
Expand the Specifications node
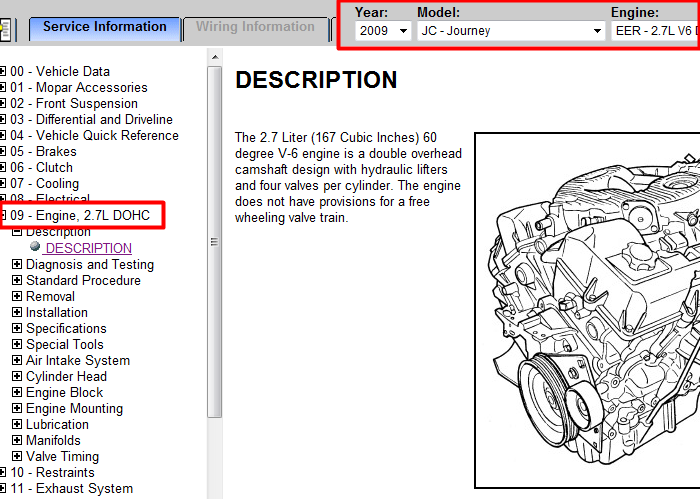[x=17, y=329]
